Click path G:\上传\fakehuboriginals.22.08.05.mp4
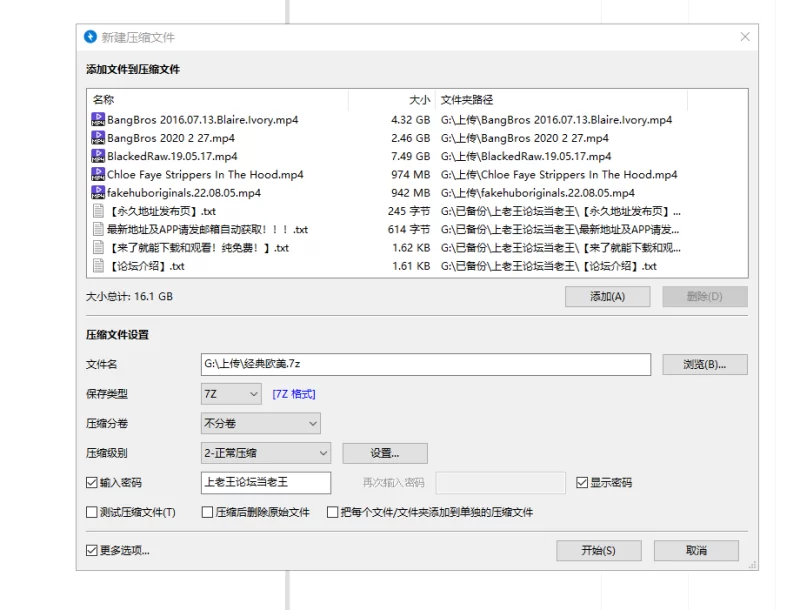The image size is (800, 610). point(538,193)
